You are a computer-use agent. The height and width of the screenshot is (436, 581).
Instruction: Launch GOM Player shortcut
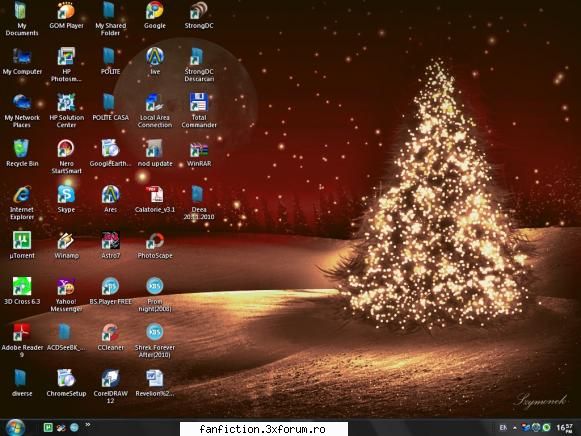[66, 10]
